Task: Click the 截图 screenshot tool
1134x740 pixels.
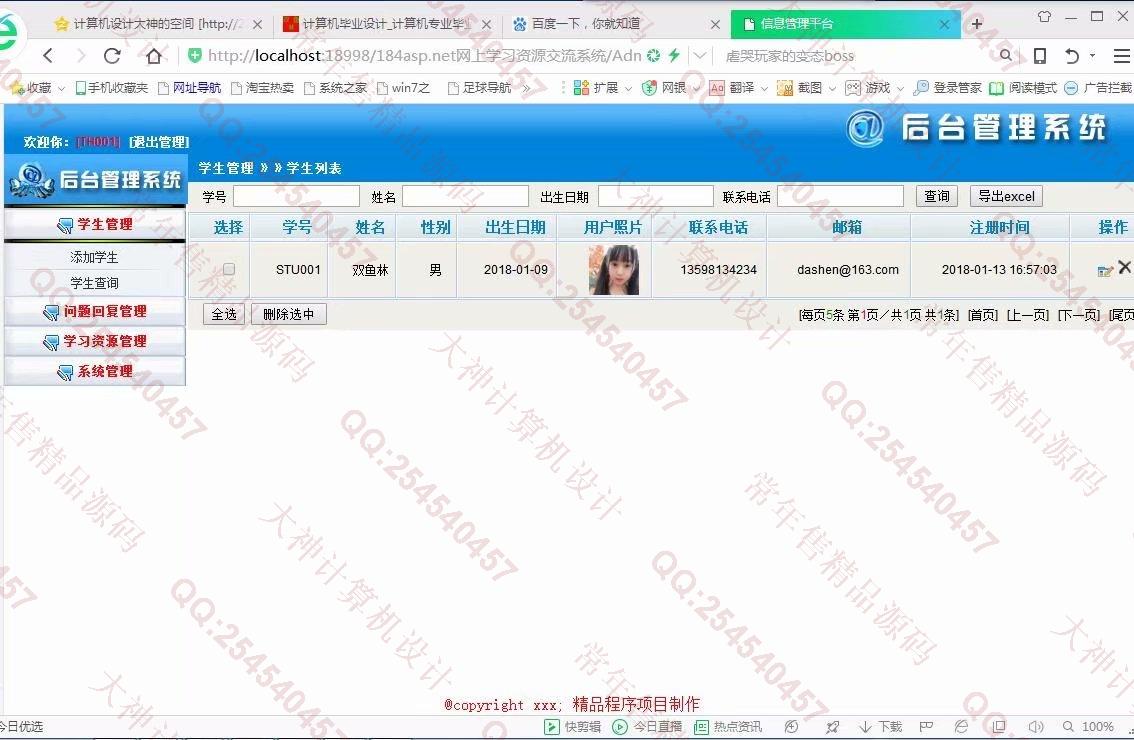Action: pyautogui.click(x=800, y=88)
